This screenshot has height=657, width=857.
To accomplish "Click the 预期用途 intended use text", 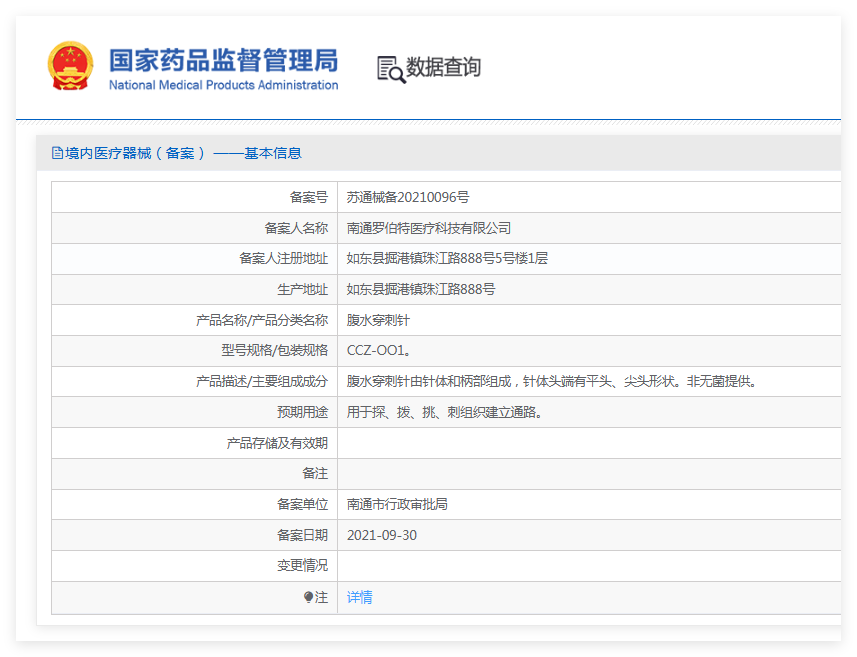I will pyautogui.click(x=446, y=412).
